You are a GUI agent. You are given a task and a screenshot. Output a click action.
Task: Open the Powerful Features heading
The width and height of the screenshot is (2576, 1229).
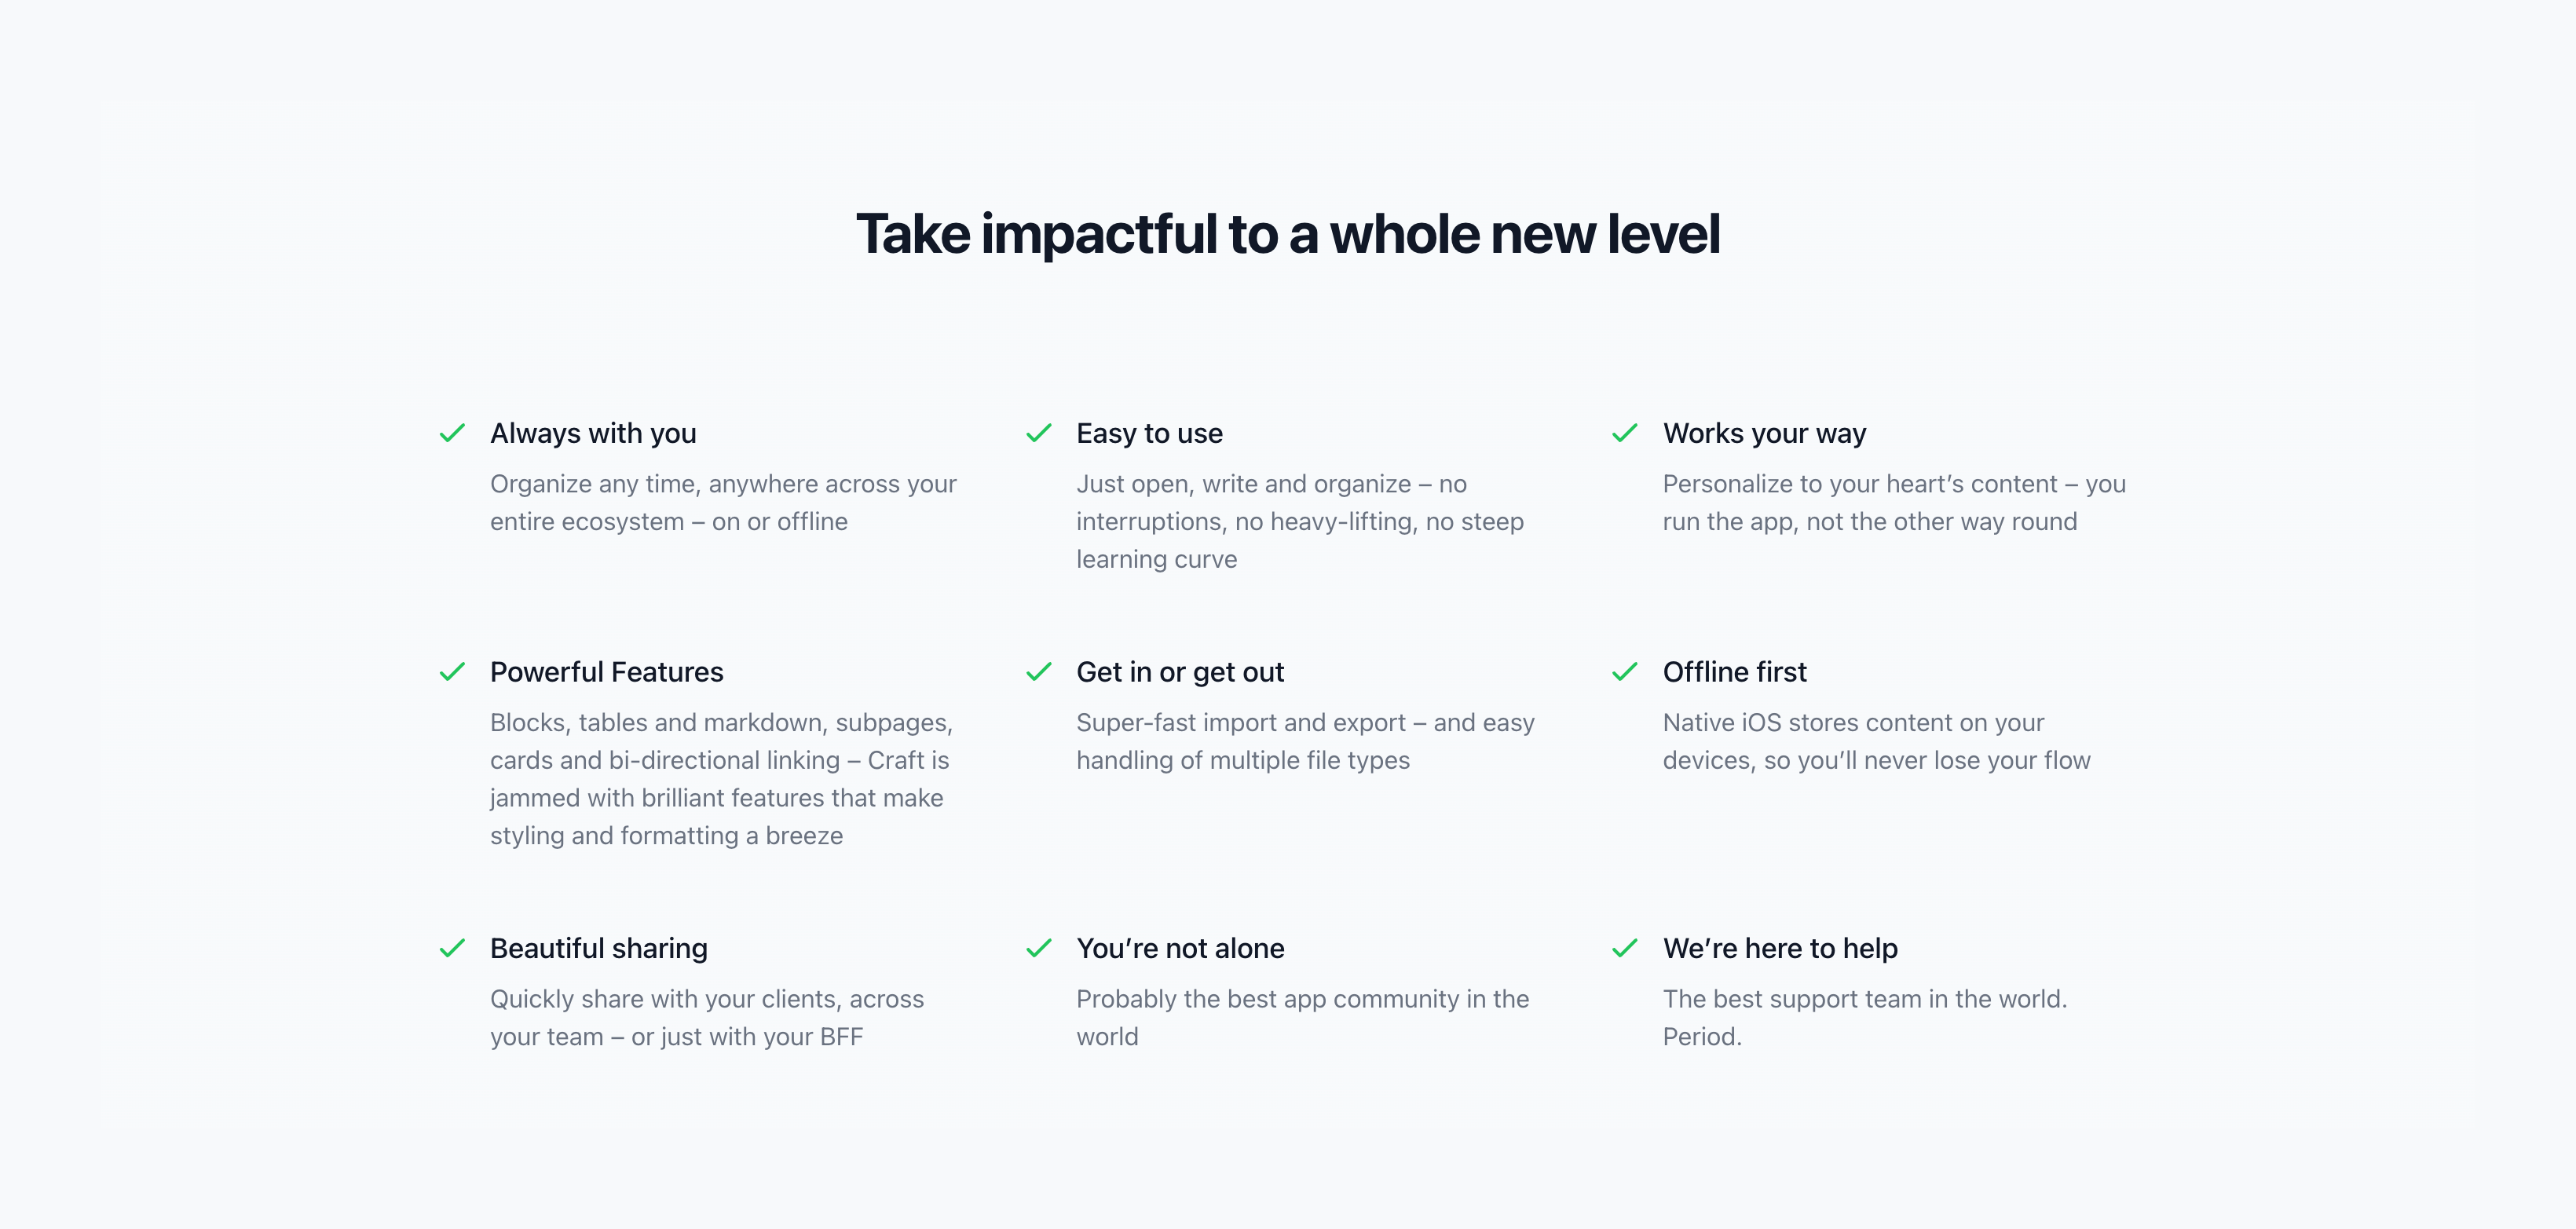(606, 672)
